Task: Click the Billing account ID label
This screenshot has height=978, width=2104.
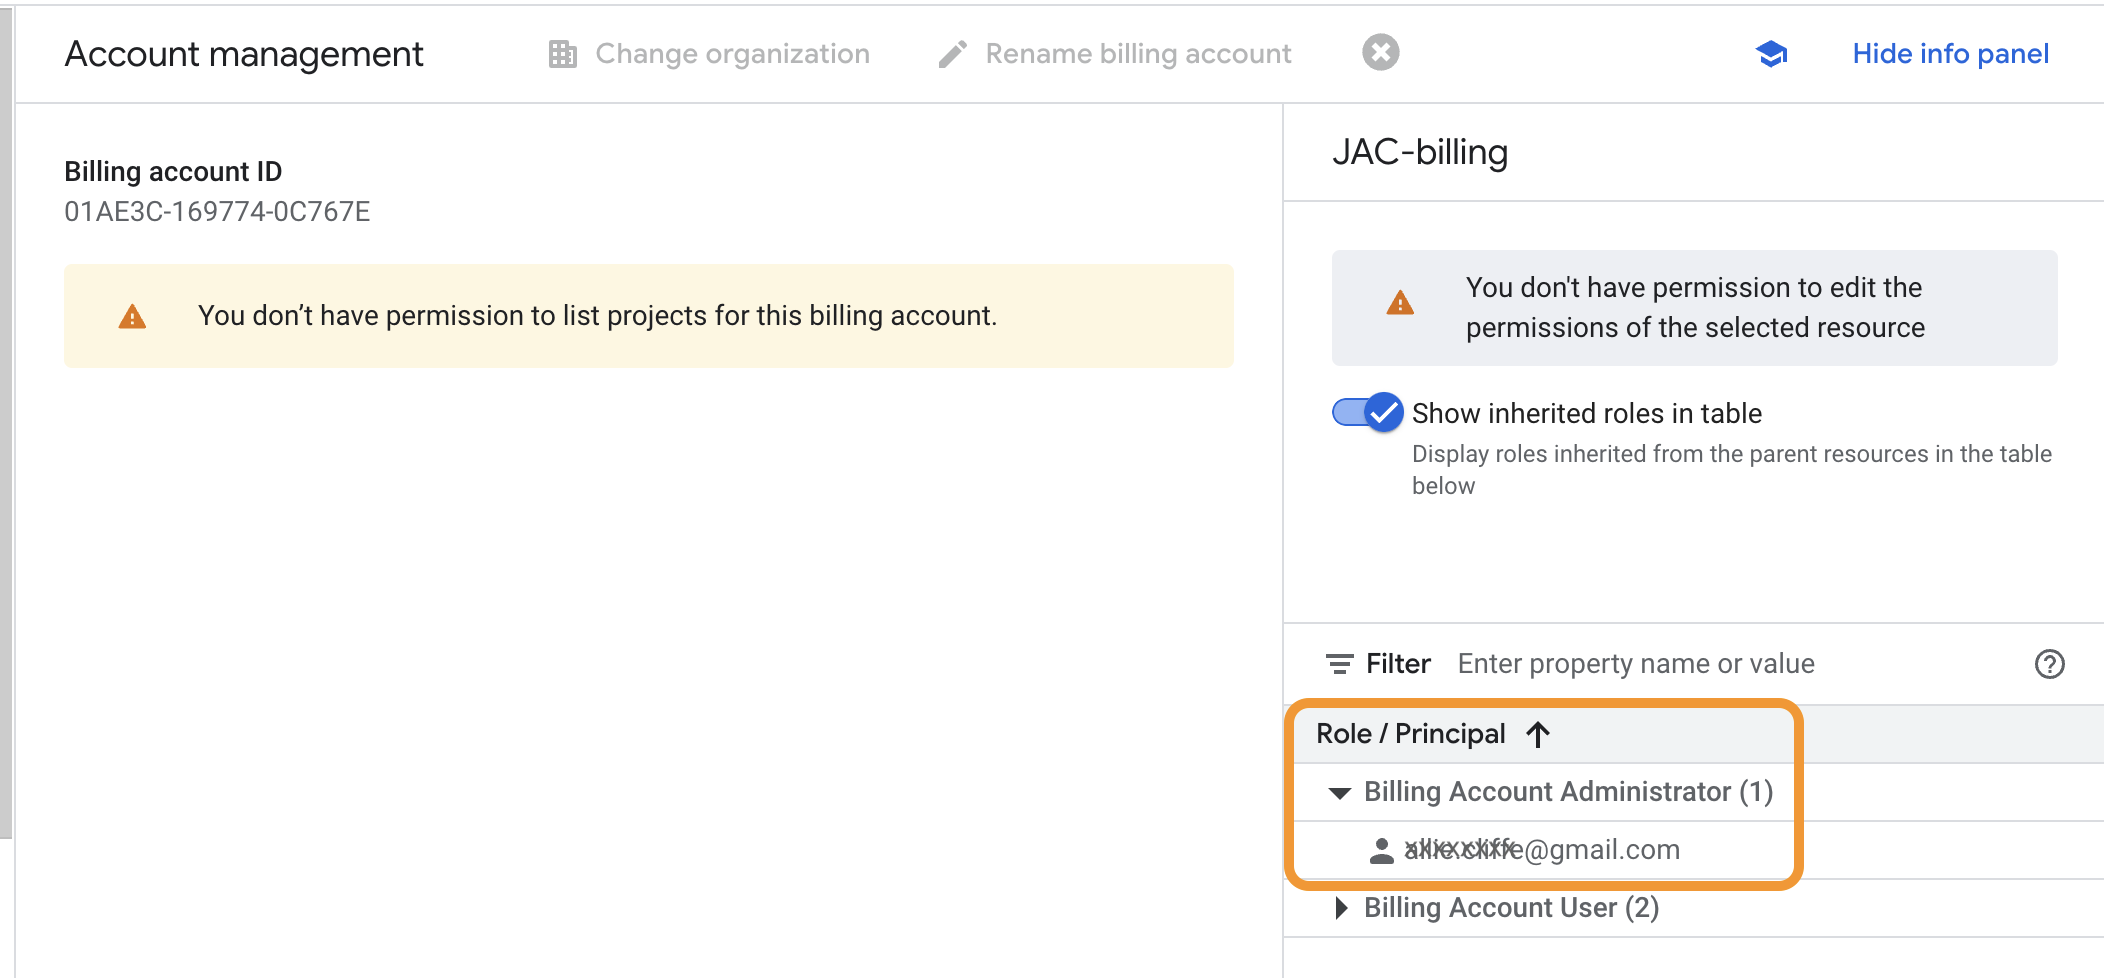Action: click(x=173, y=172)
